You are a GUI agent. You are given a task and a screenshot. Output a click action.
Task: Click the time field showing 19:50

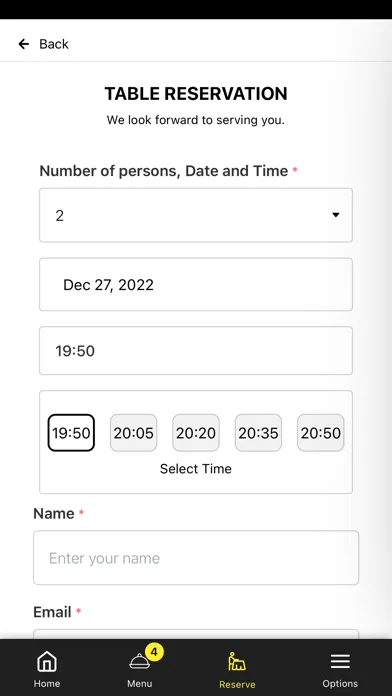pos(196,351)
